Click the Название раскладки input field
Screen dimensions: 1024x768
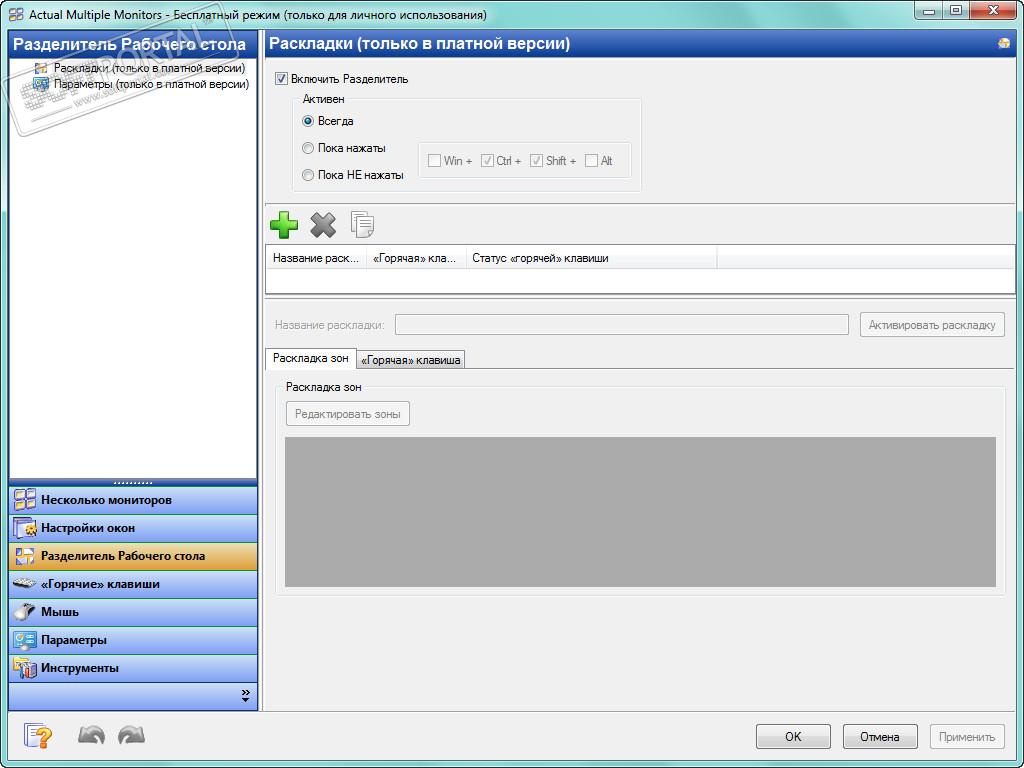coord(622,325)
